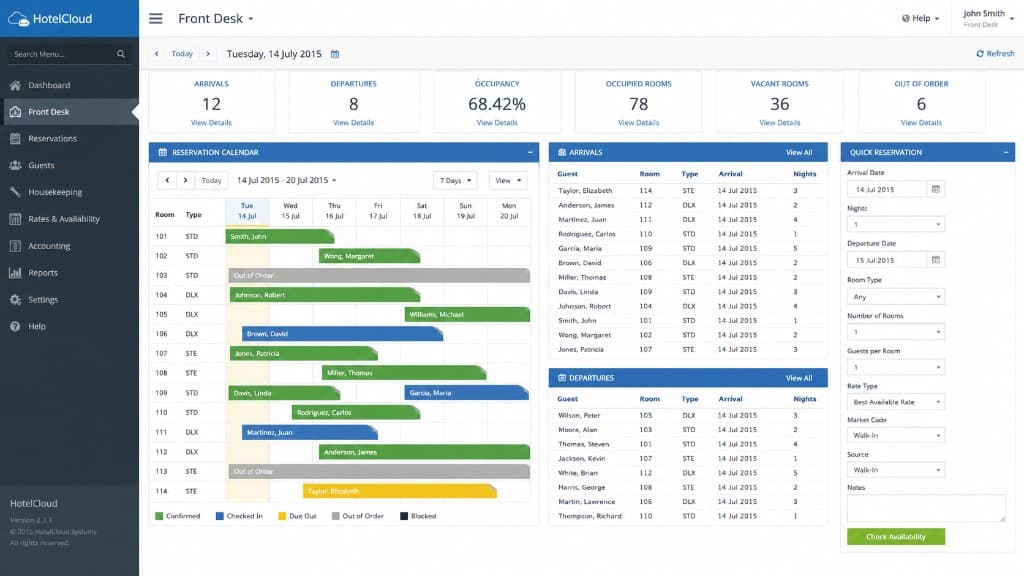The height and width of the screenshot is (576, 1024).
Task: View Details under Occupancy percentage
Action: (x=497, y=123)
